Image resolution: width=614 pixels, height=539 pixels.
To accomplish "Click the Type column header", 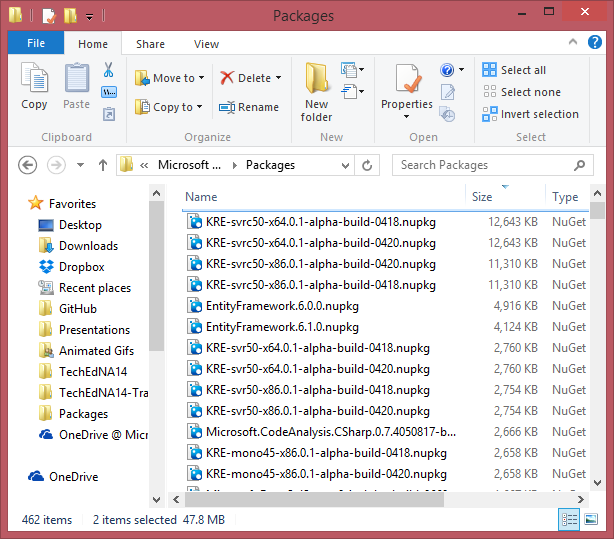I will tap(567, 196).
